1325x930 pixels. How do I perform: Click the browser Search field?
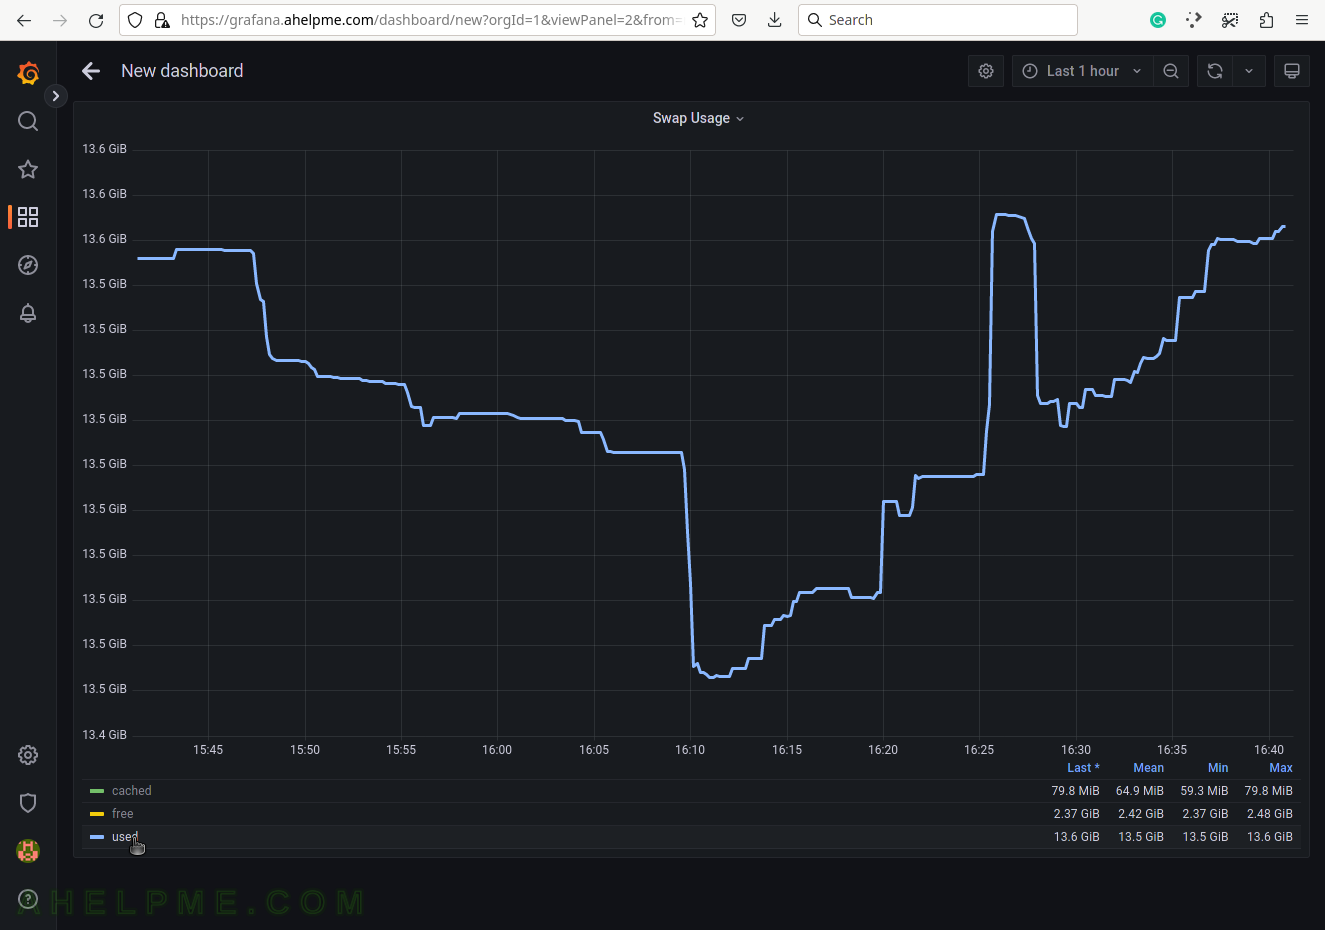pyautogui.click(x=938, y=20)
